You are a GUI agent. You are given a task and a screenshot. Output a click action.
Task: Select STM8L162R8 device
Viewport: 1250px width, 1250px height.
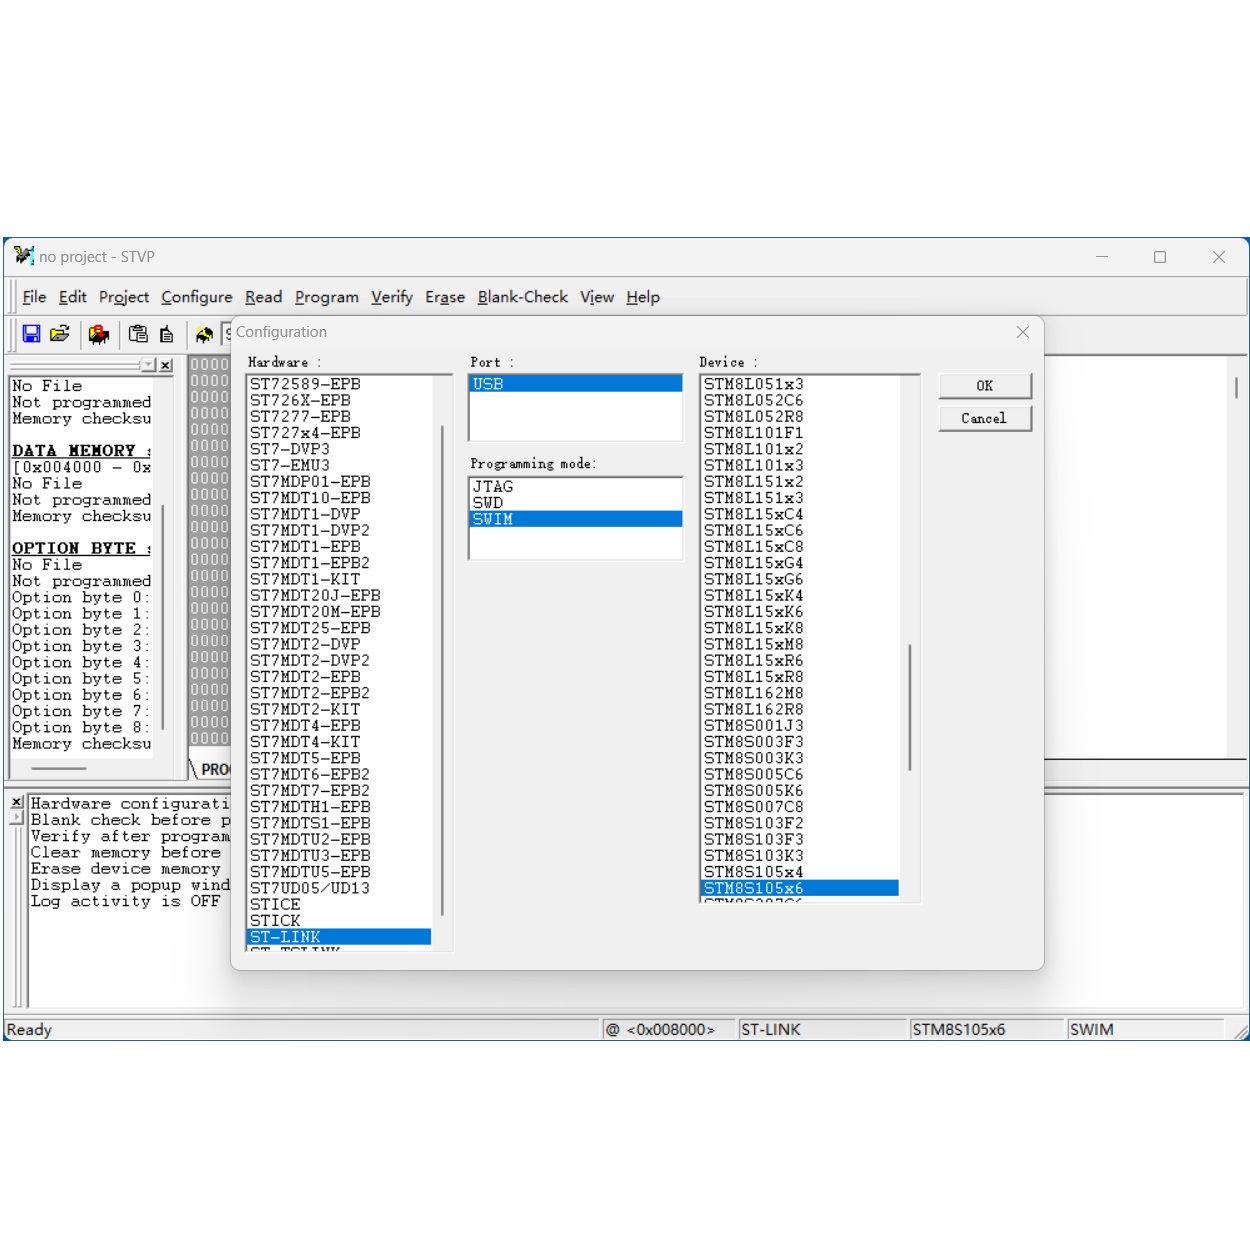(799, 709)
